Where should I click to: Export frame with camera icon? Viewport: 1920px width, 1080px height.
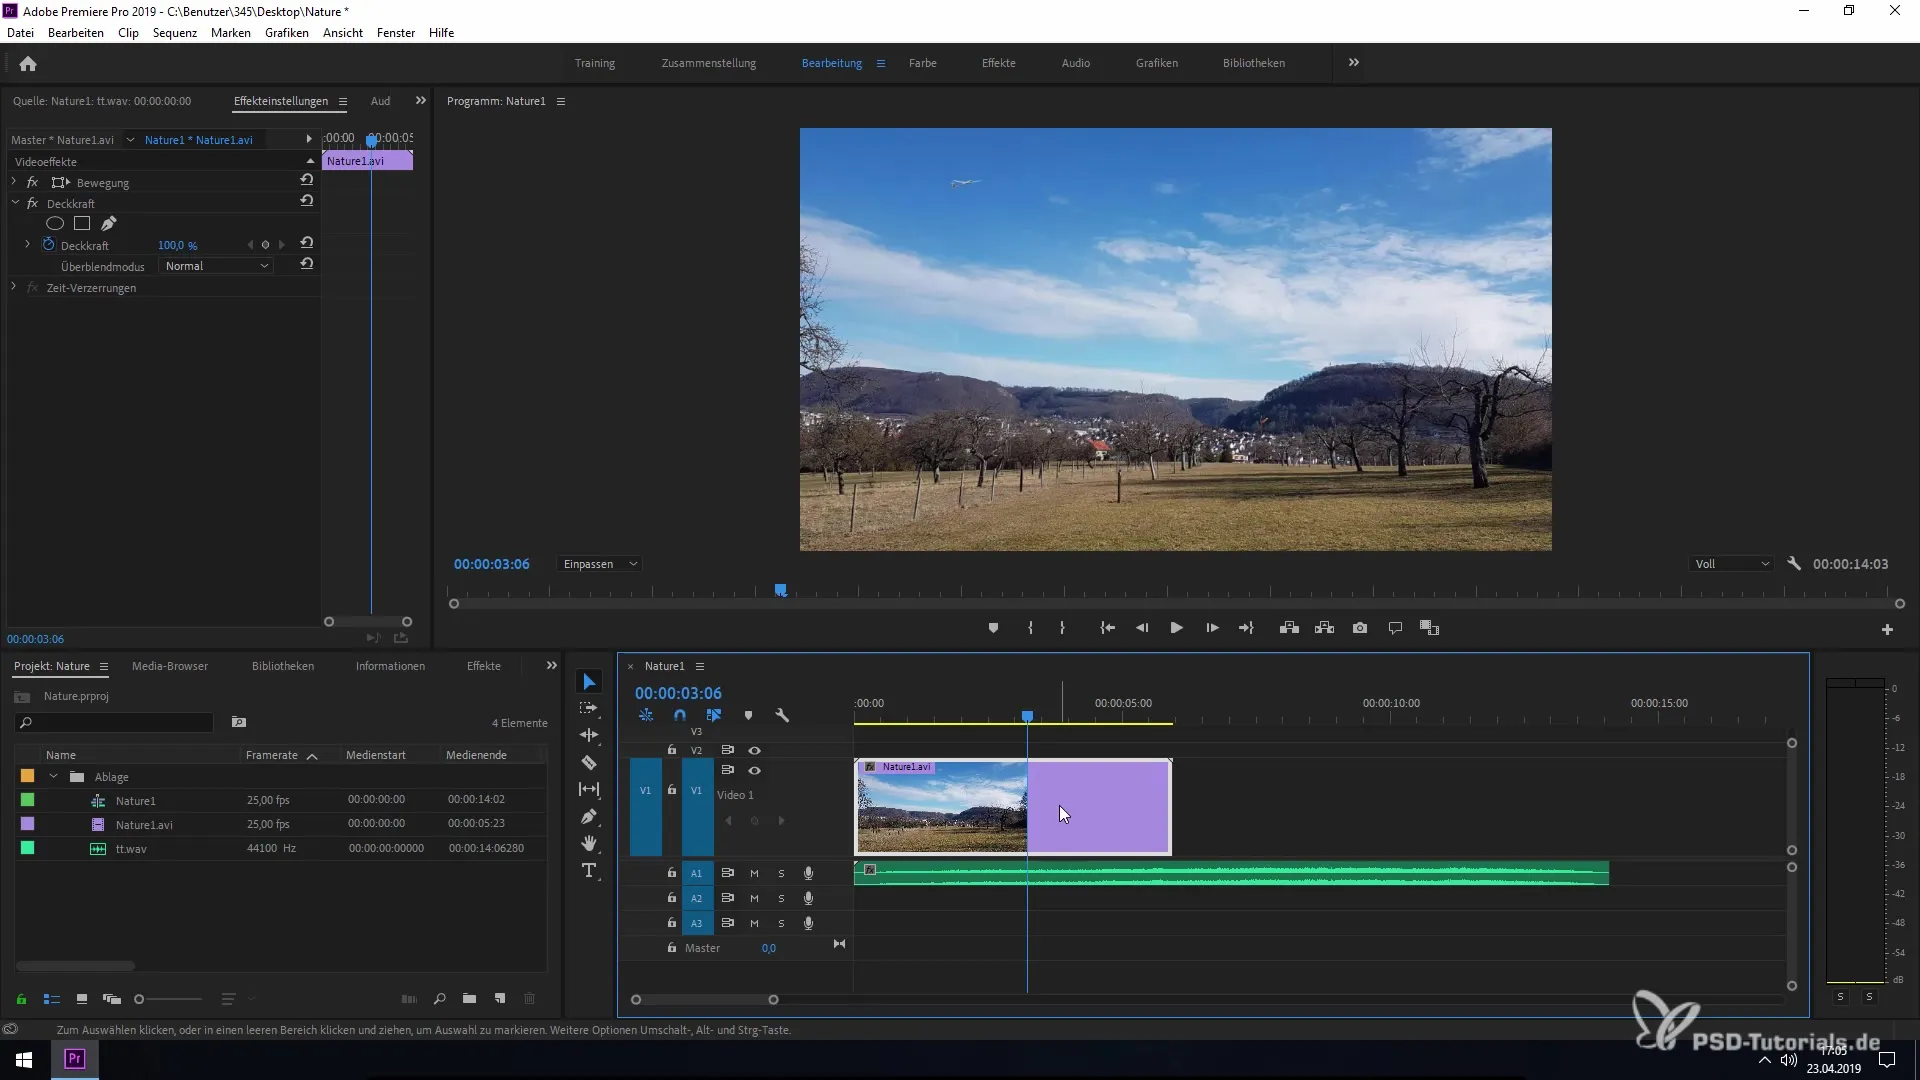[1360, 628]
